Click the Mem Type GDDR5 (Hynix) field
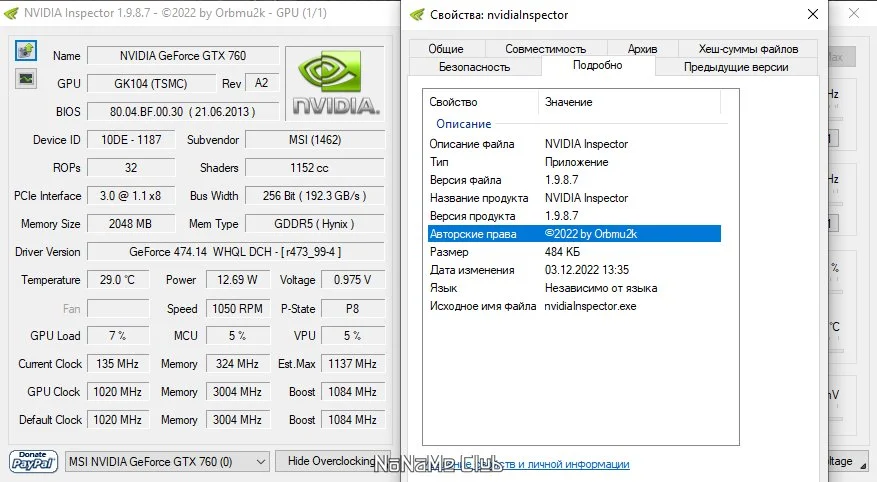Viewport: 877px width, 482px height. pos(315,224)
